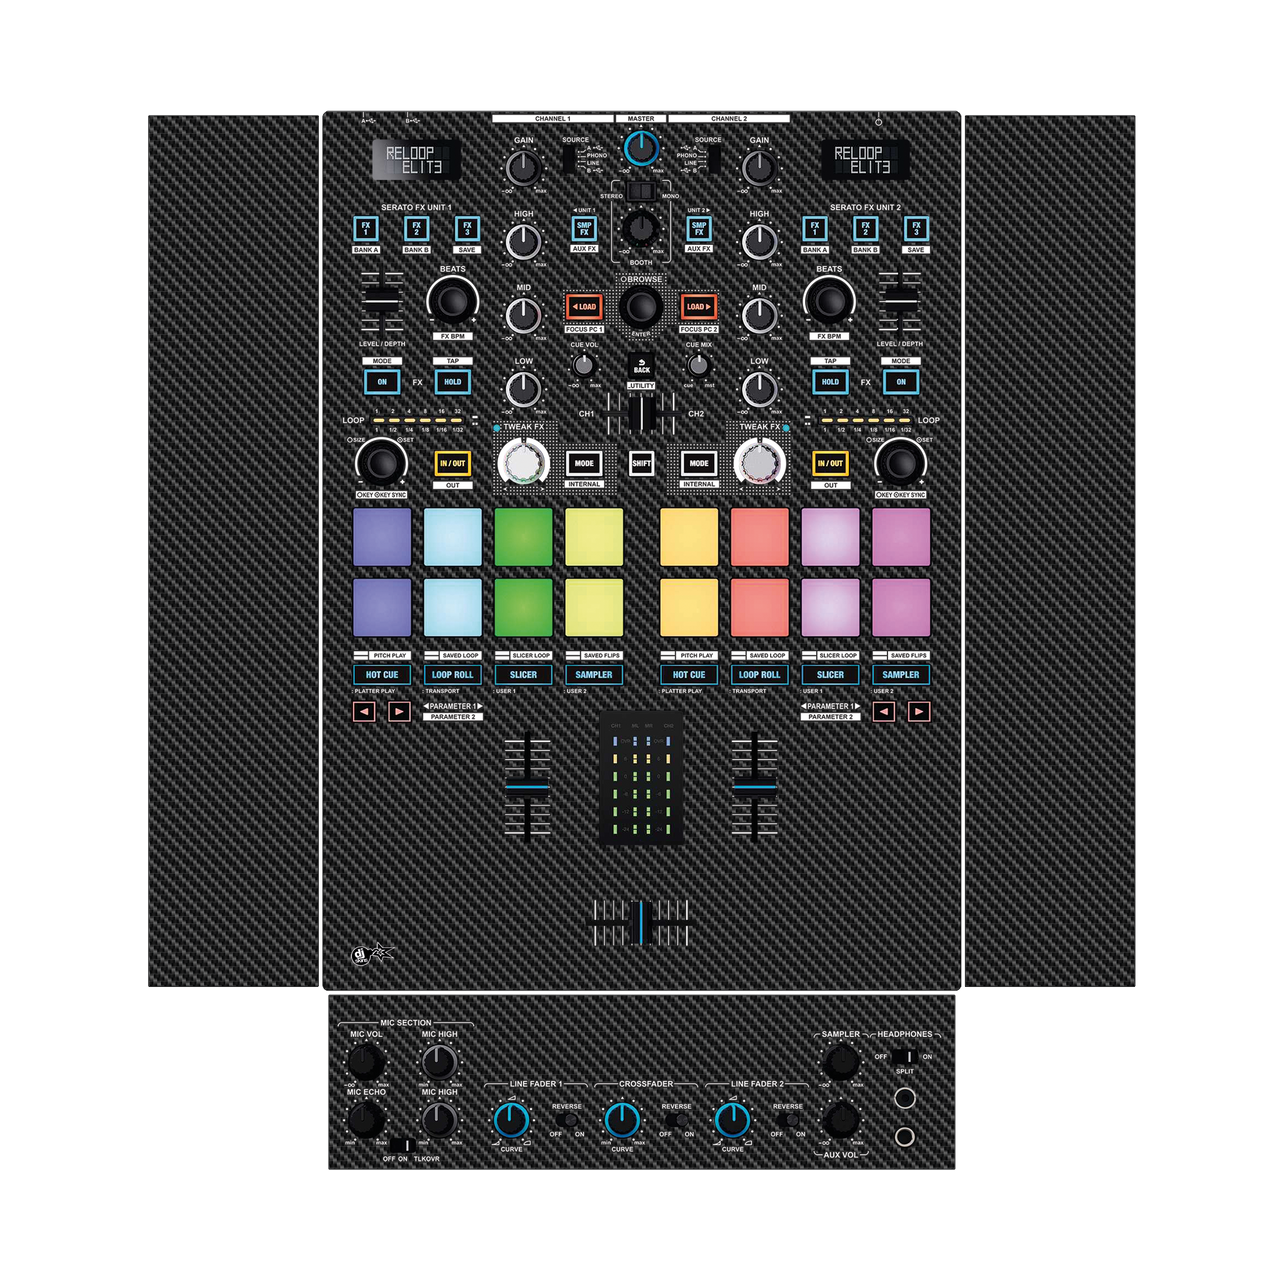The image size is (1280, 1280).
Task: Click FX 3 Save button in FX Unit 1
Action: click(x=467, y=229)
